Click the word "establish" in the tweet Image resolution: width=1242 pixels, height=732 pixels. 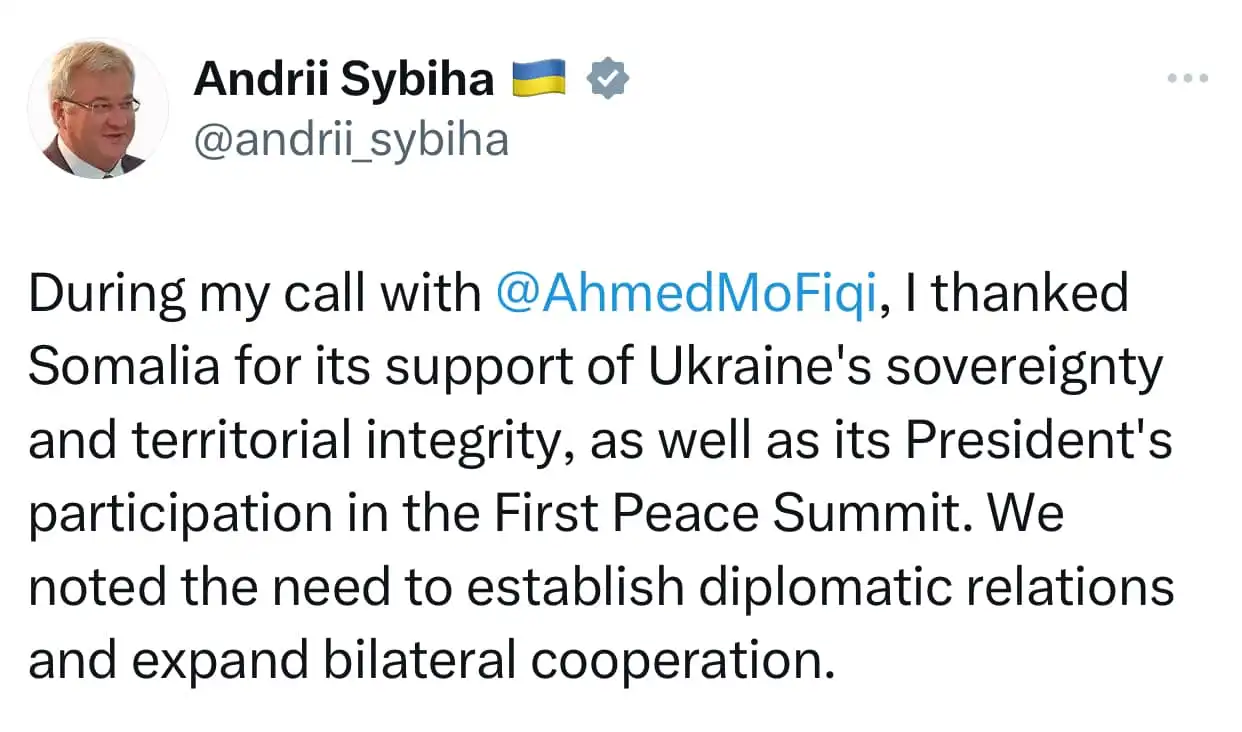pyautogui.click(x=576, y=588)
